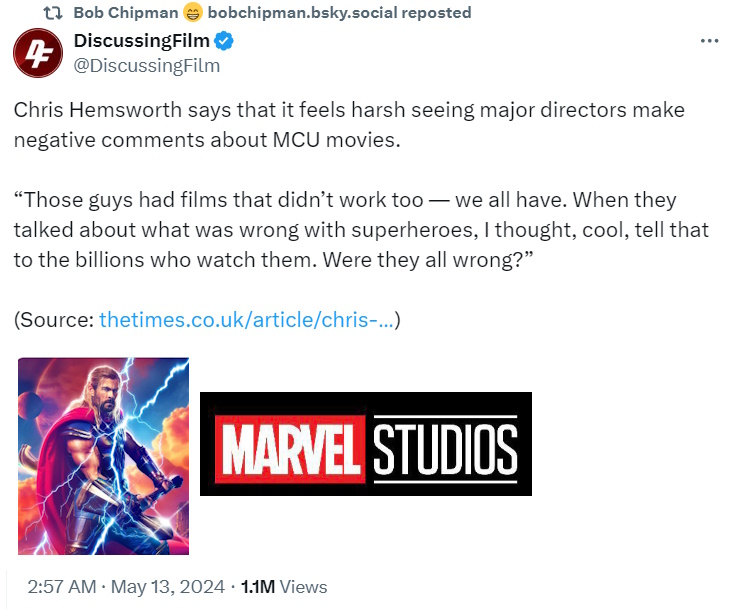Image resolution: width=740 pixels, height=609 pixels.
Task: Open the thetimes.co.uk article link
Action: click(246, 320)
